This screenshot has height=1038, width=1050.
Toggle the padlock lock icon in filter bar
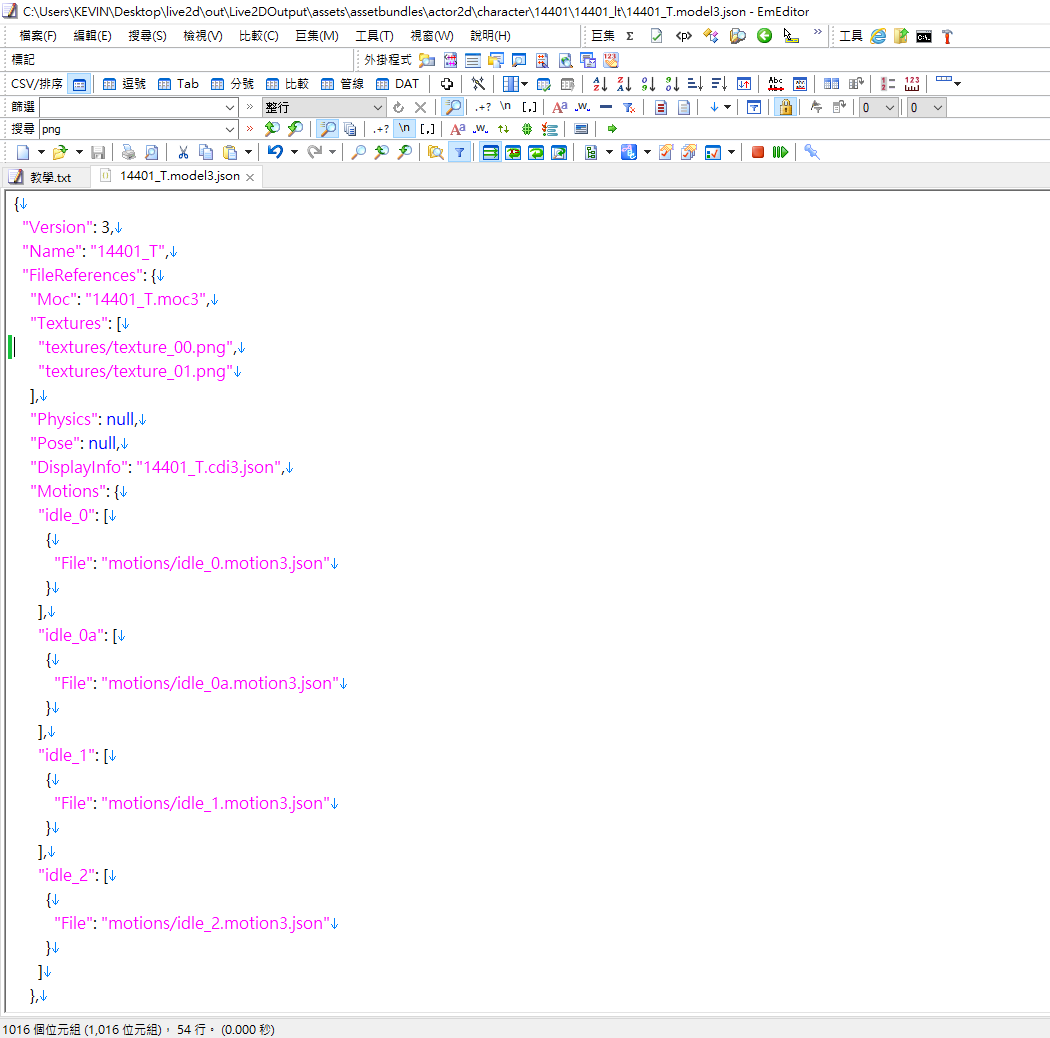click(785, 107)
